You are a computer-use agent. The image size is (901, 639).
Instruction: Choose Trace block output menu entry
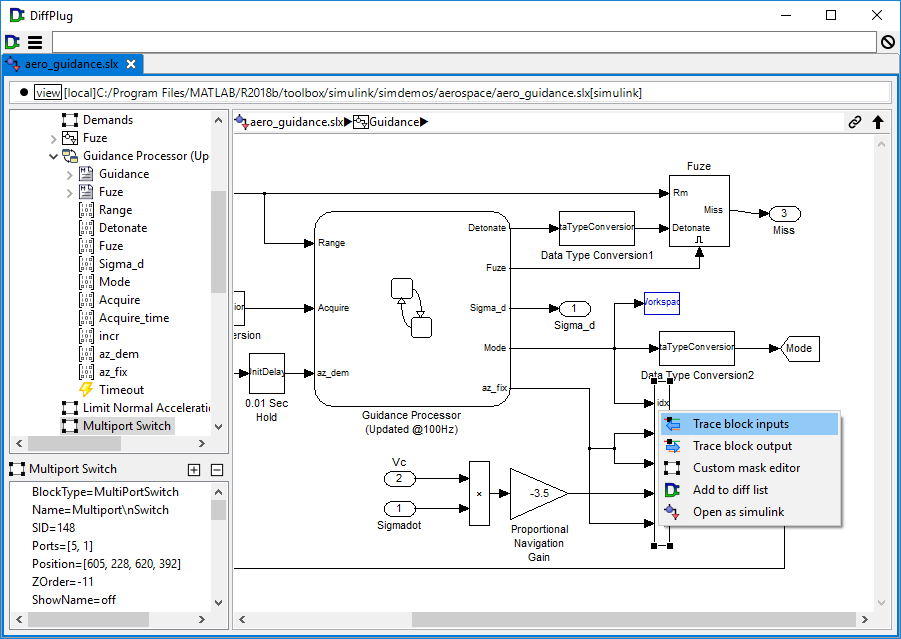[x=749, y=446]
